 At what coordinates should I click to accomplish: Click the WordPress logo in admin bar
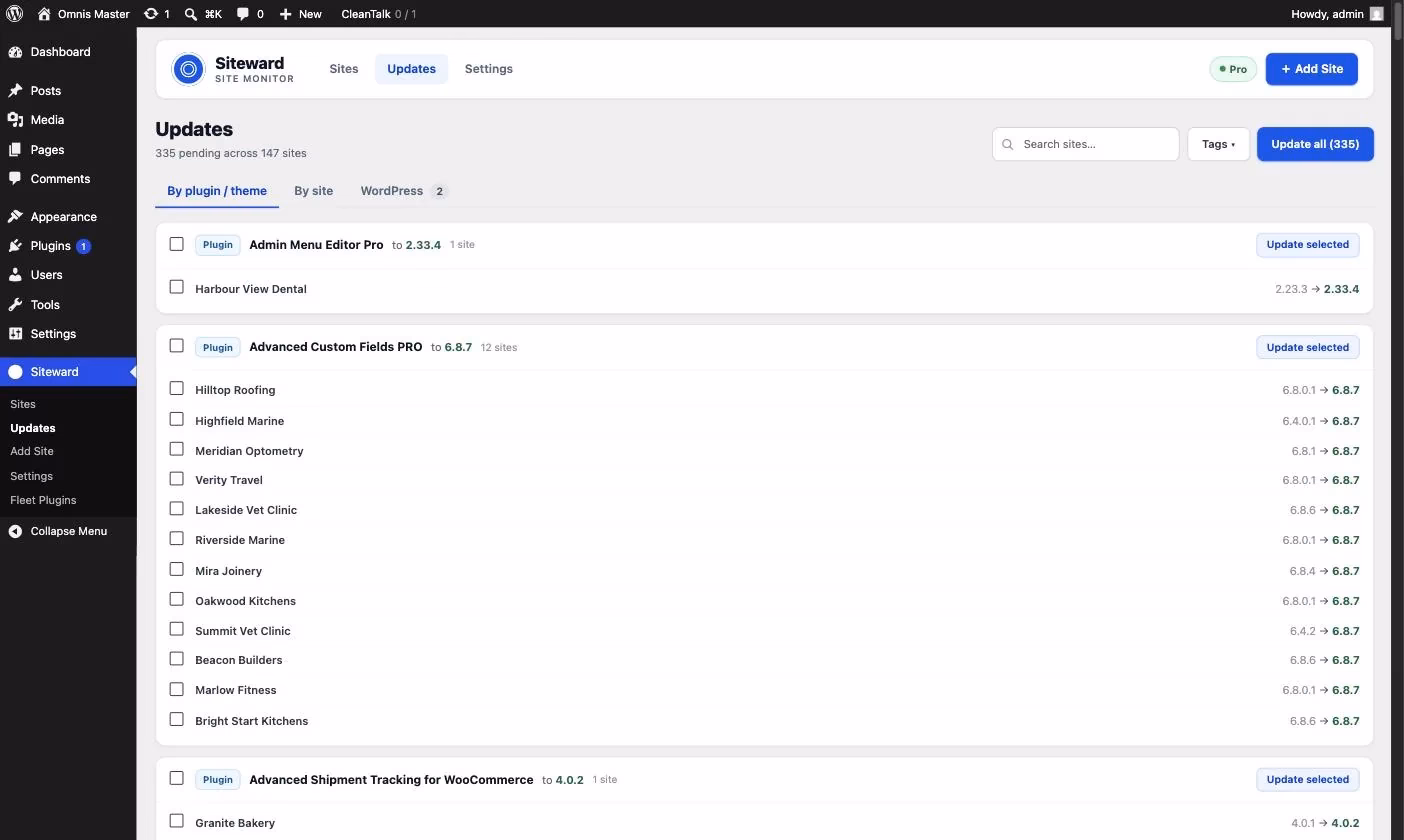[x=14, y=14]
